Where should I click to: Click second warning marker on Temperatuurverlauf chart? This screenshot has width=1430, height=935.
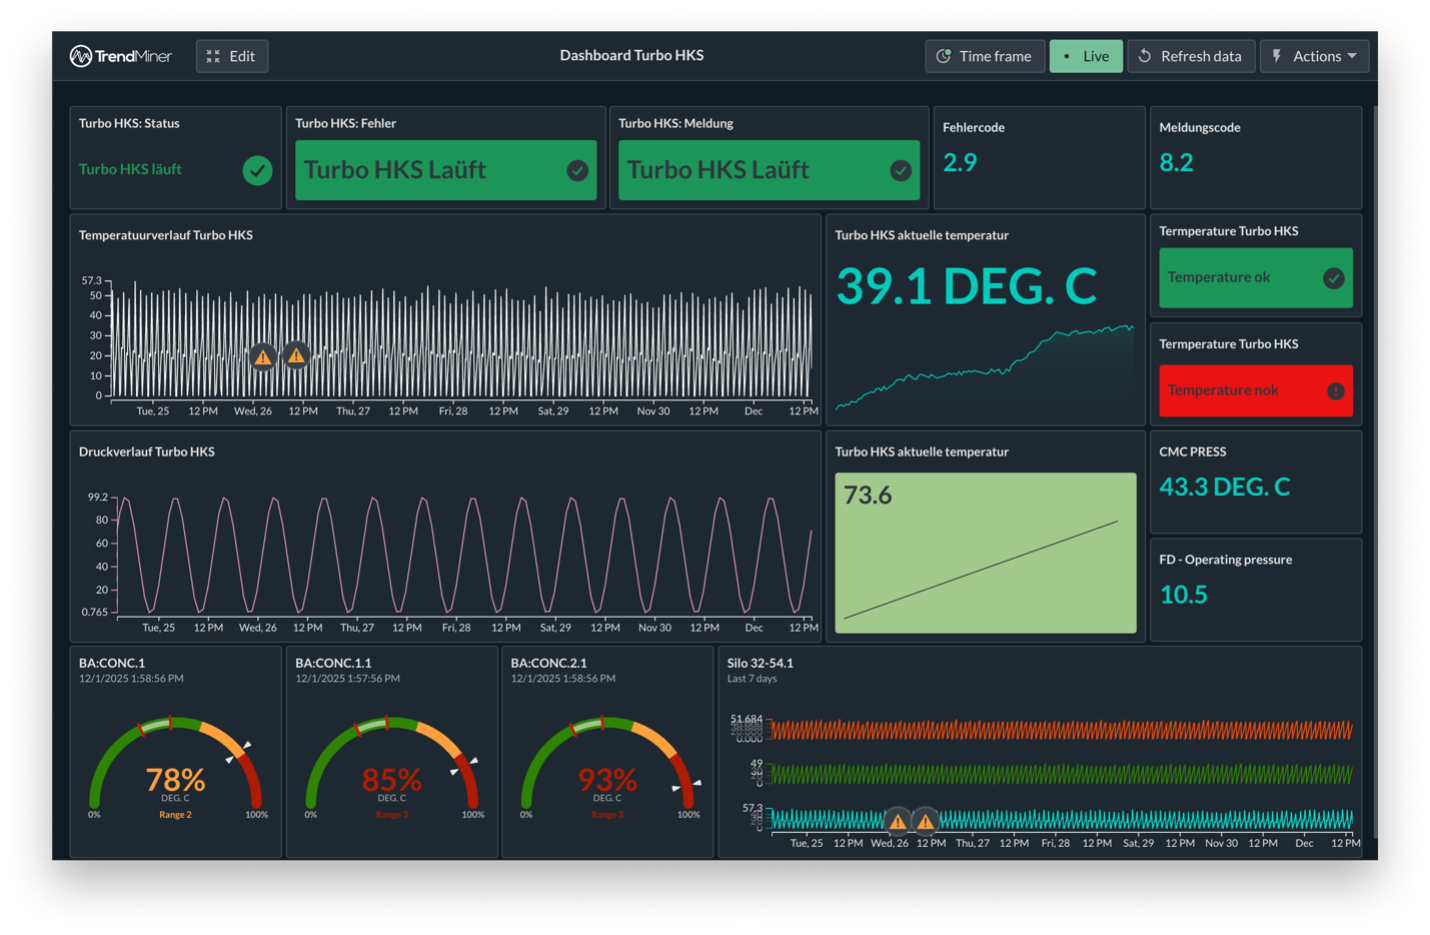pos(296,355)
